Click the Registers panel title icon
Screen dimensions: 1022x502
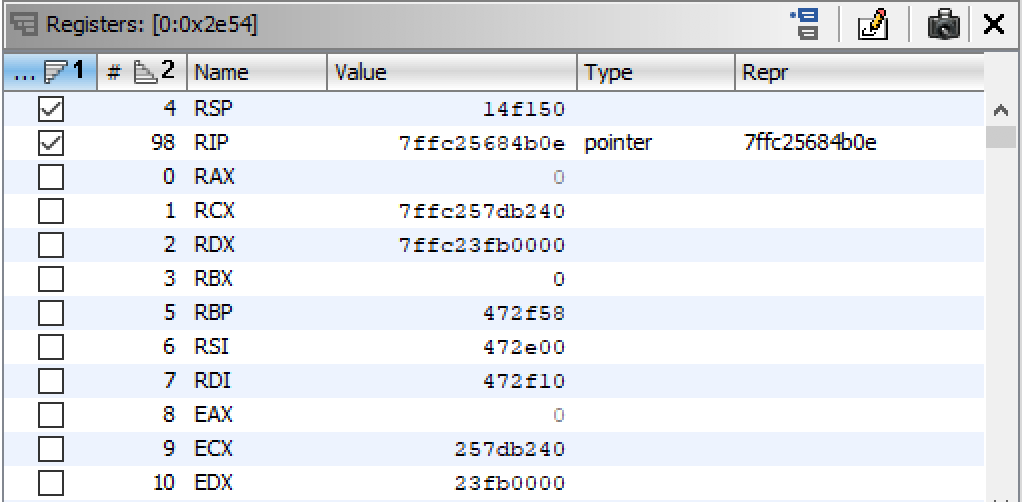(24, 25)
